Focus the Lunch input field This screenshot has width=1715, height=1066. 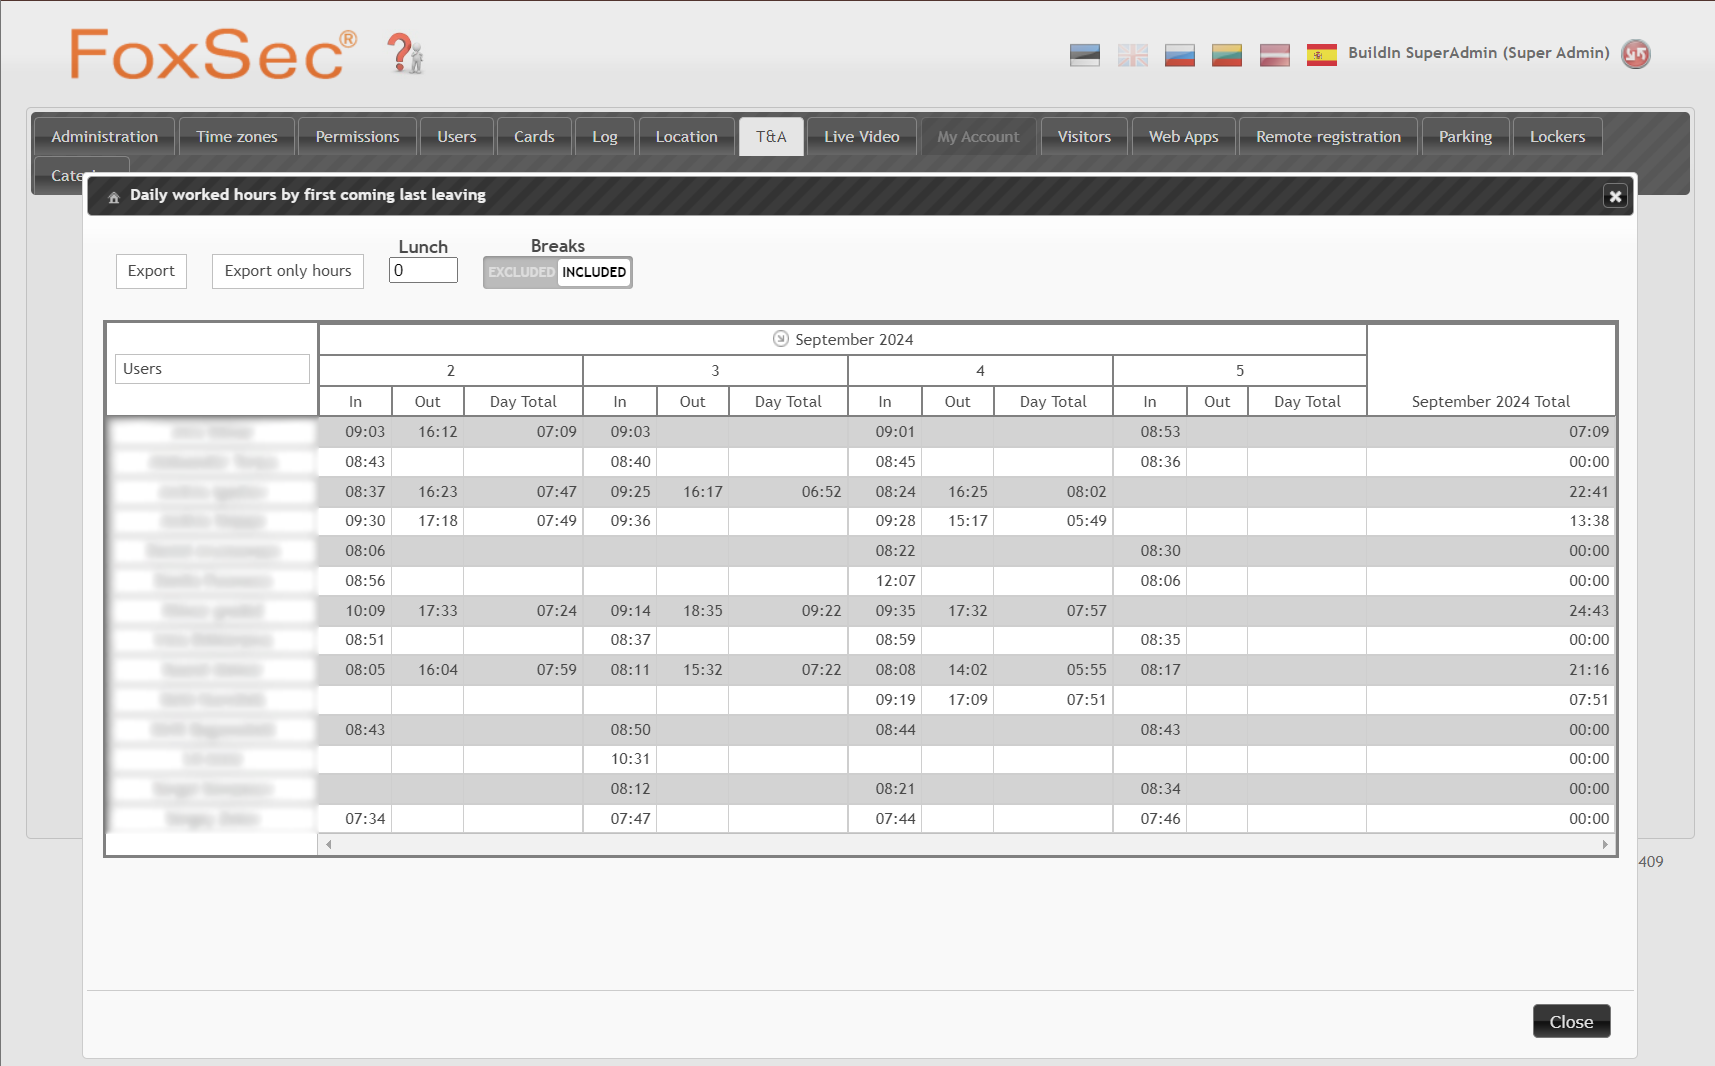[423, 270]
